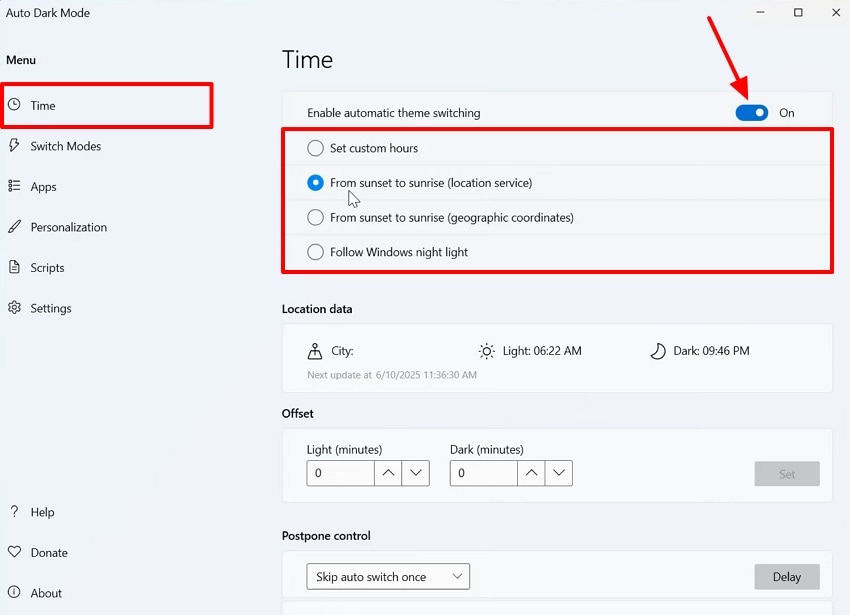Open the Help page
850x615 pixels.
(x=41, y=512)
